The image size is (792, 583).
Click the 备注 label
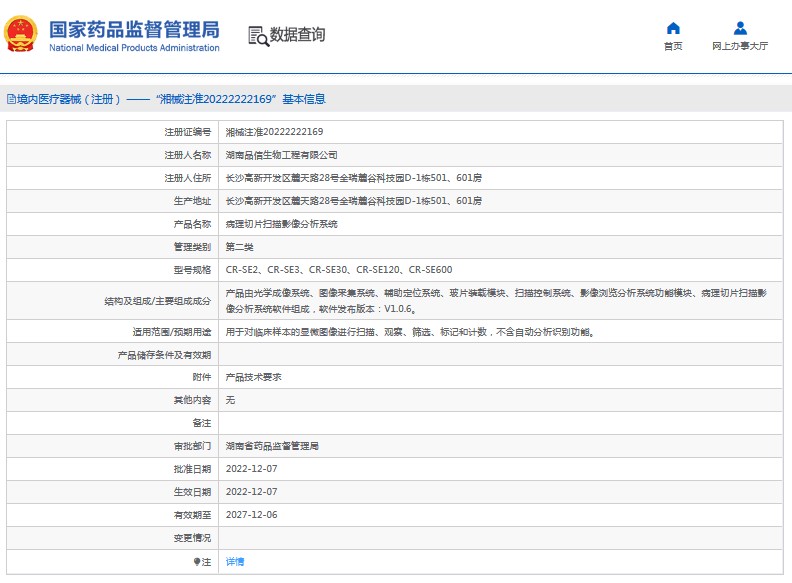202,423
